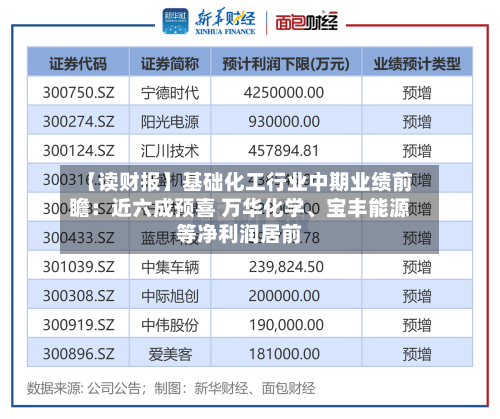Click the value 200000.00
Viewport: 500px width, 419px height.
pyautogui.click(x=284, y=296)
